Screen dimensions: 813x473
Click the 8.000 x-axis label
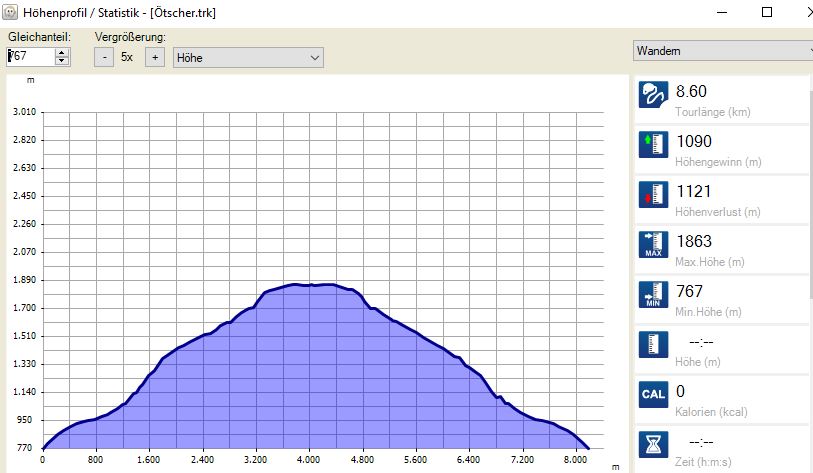point(575,460)
